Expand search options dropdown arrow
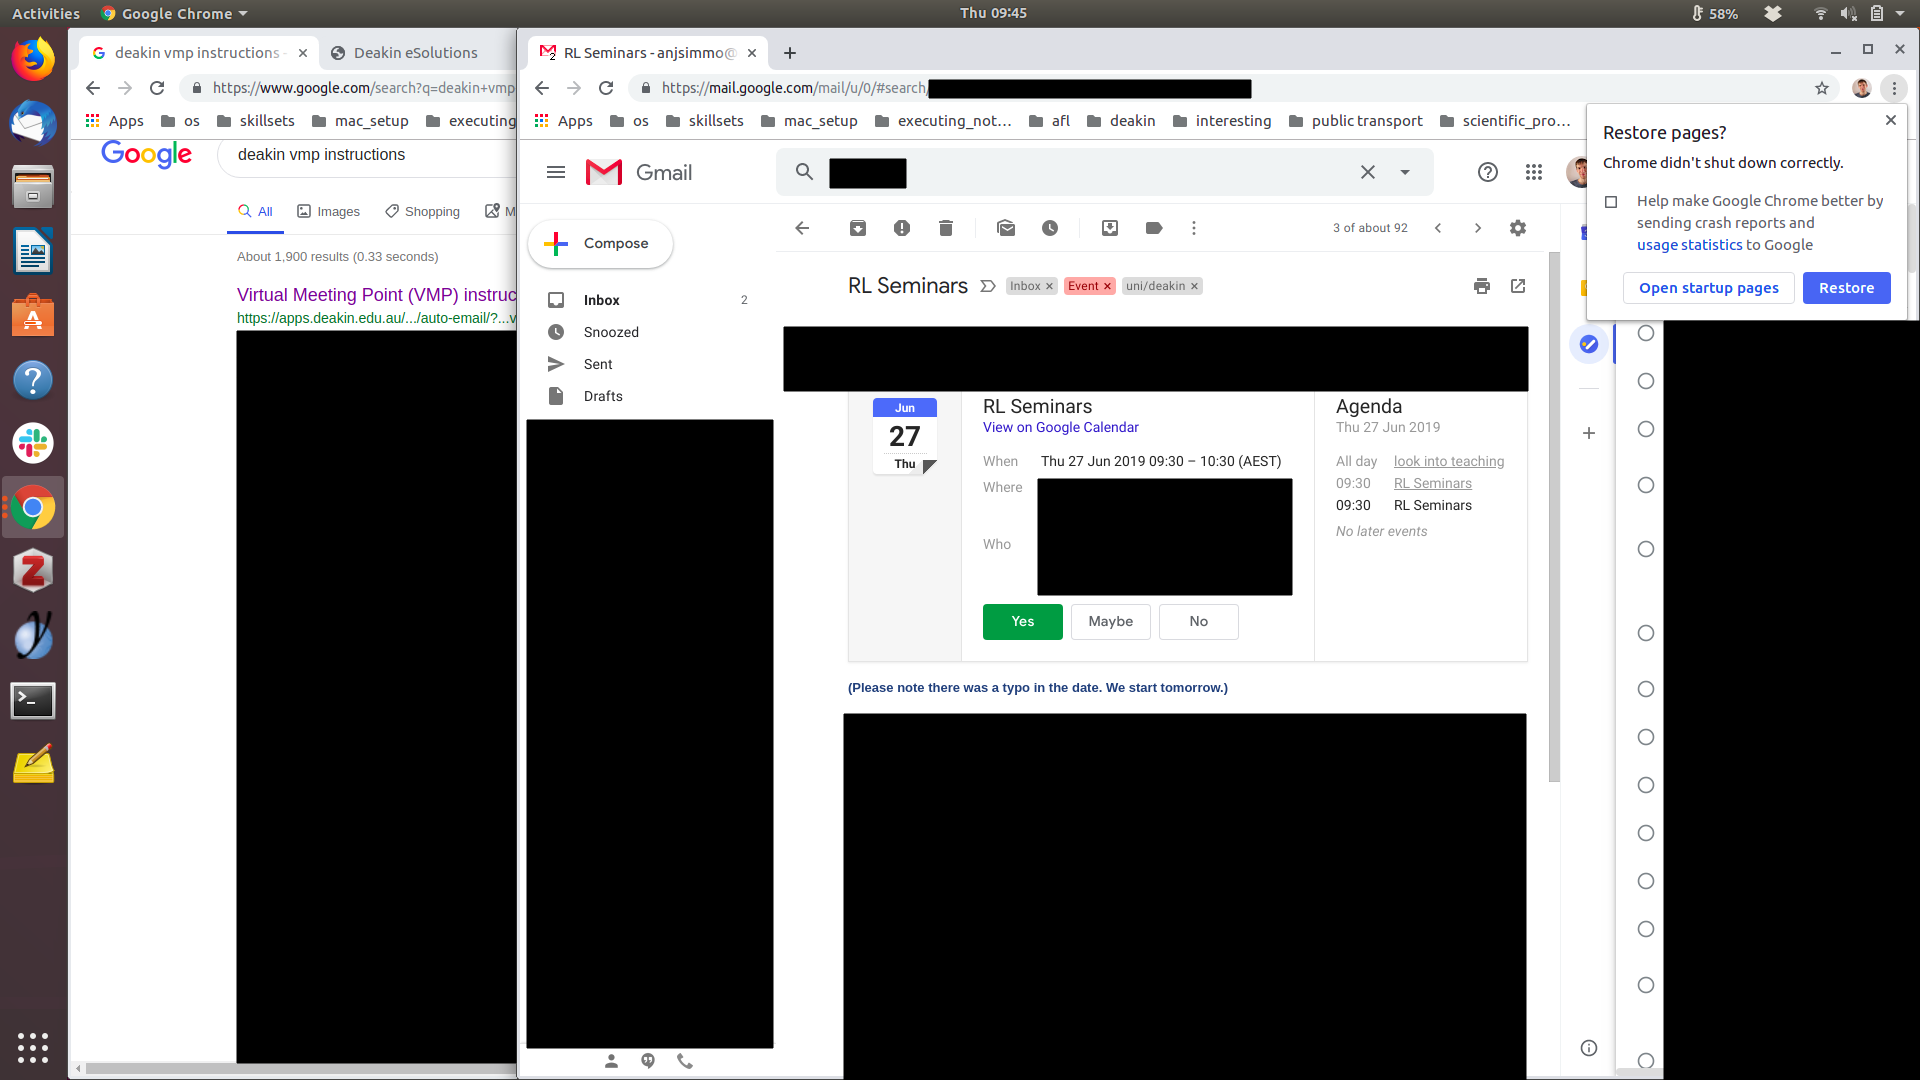This screenshot has width=1920, height=1080. [x=1405, y=172]
